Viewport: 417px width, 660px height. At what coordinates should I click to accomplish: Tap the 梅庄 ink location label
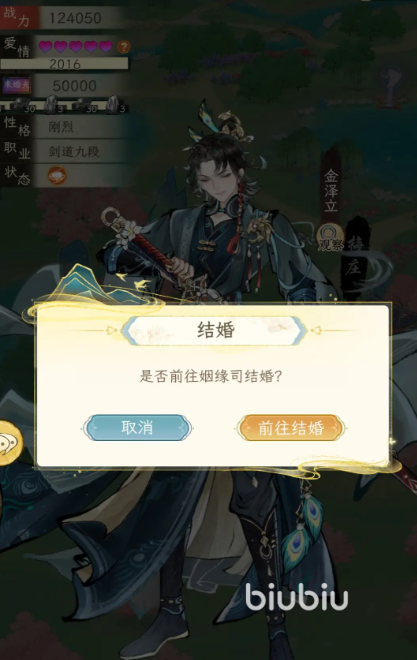click(x=354, y=255)
